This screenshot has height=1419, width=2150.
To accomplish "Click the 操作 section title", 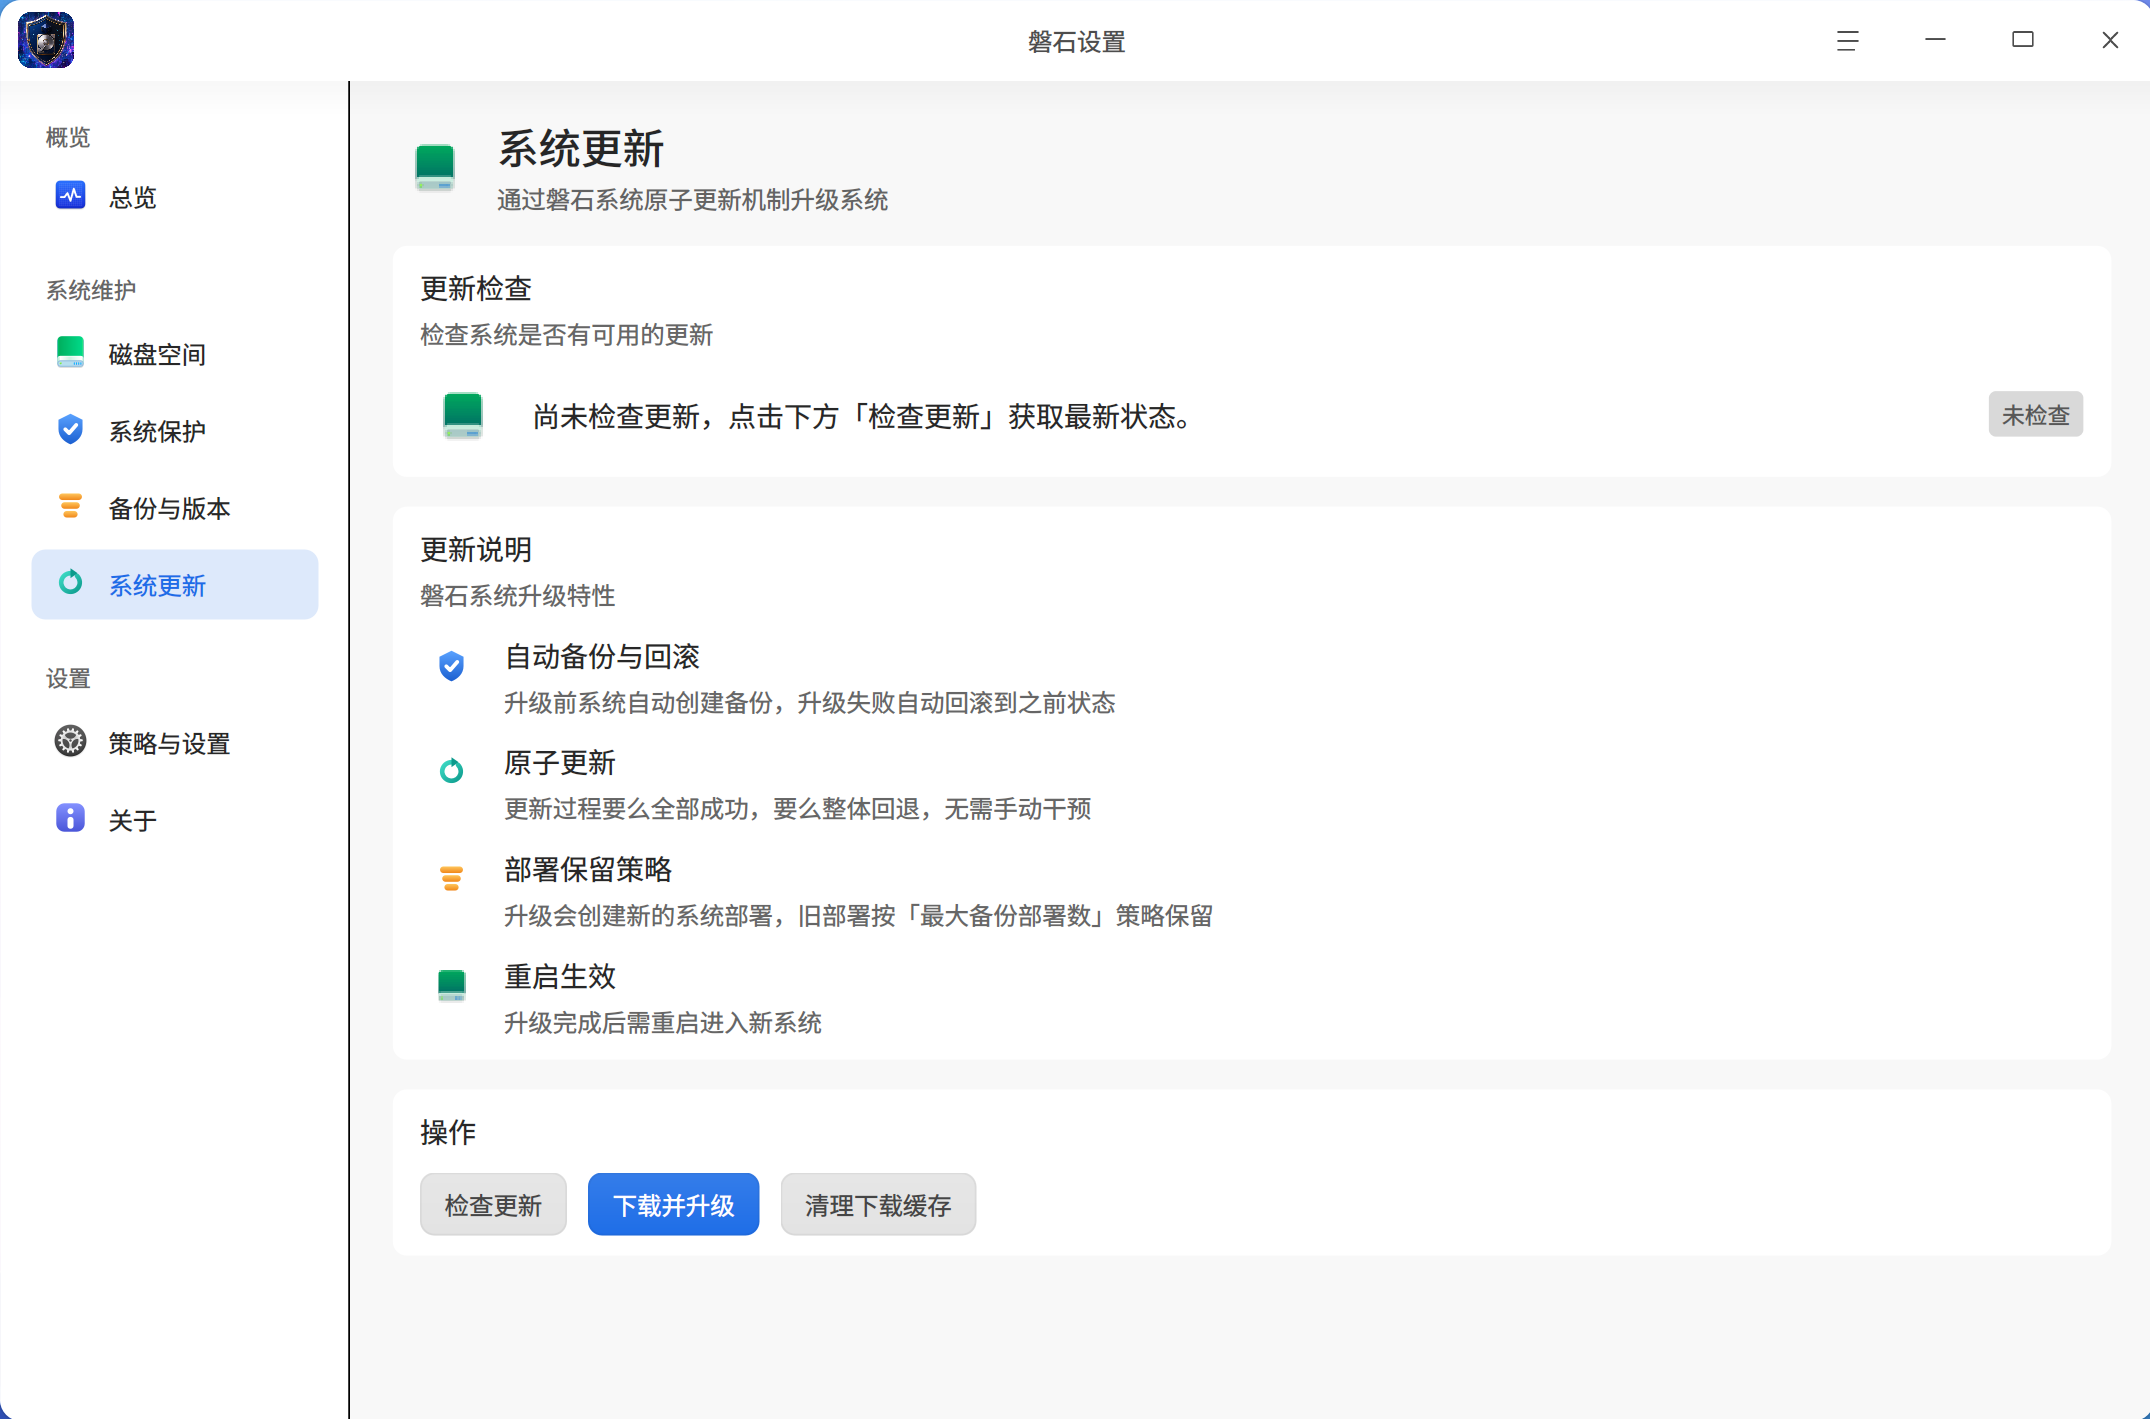I will pyautogui.click(x=448, y=1132).
